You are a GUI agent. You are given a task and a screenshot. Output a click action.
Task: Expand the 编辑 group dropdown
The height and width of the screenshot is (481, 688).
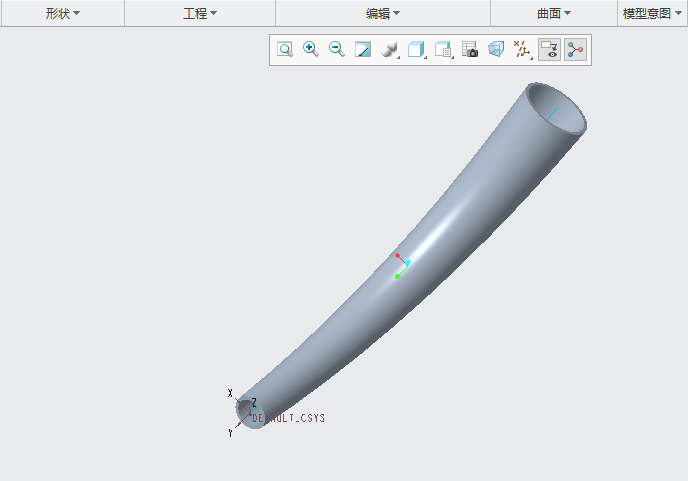382,13
